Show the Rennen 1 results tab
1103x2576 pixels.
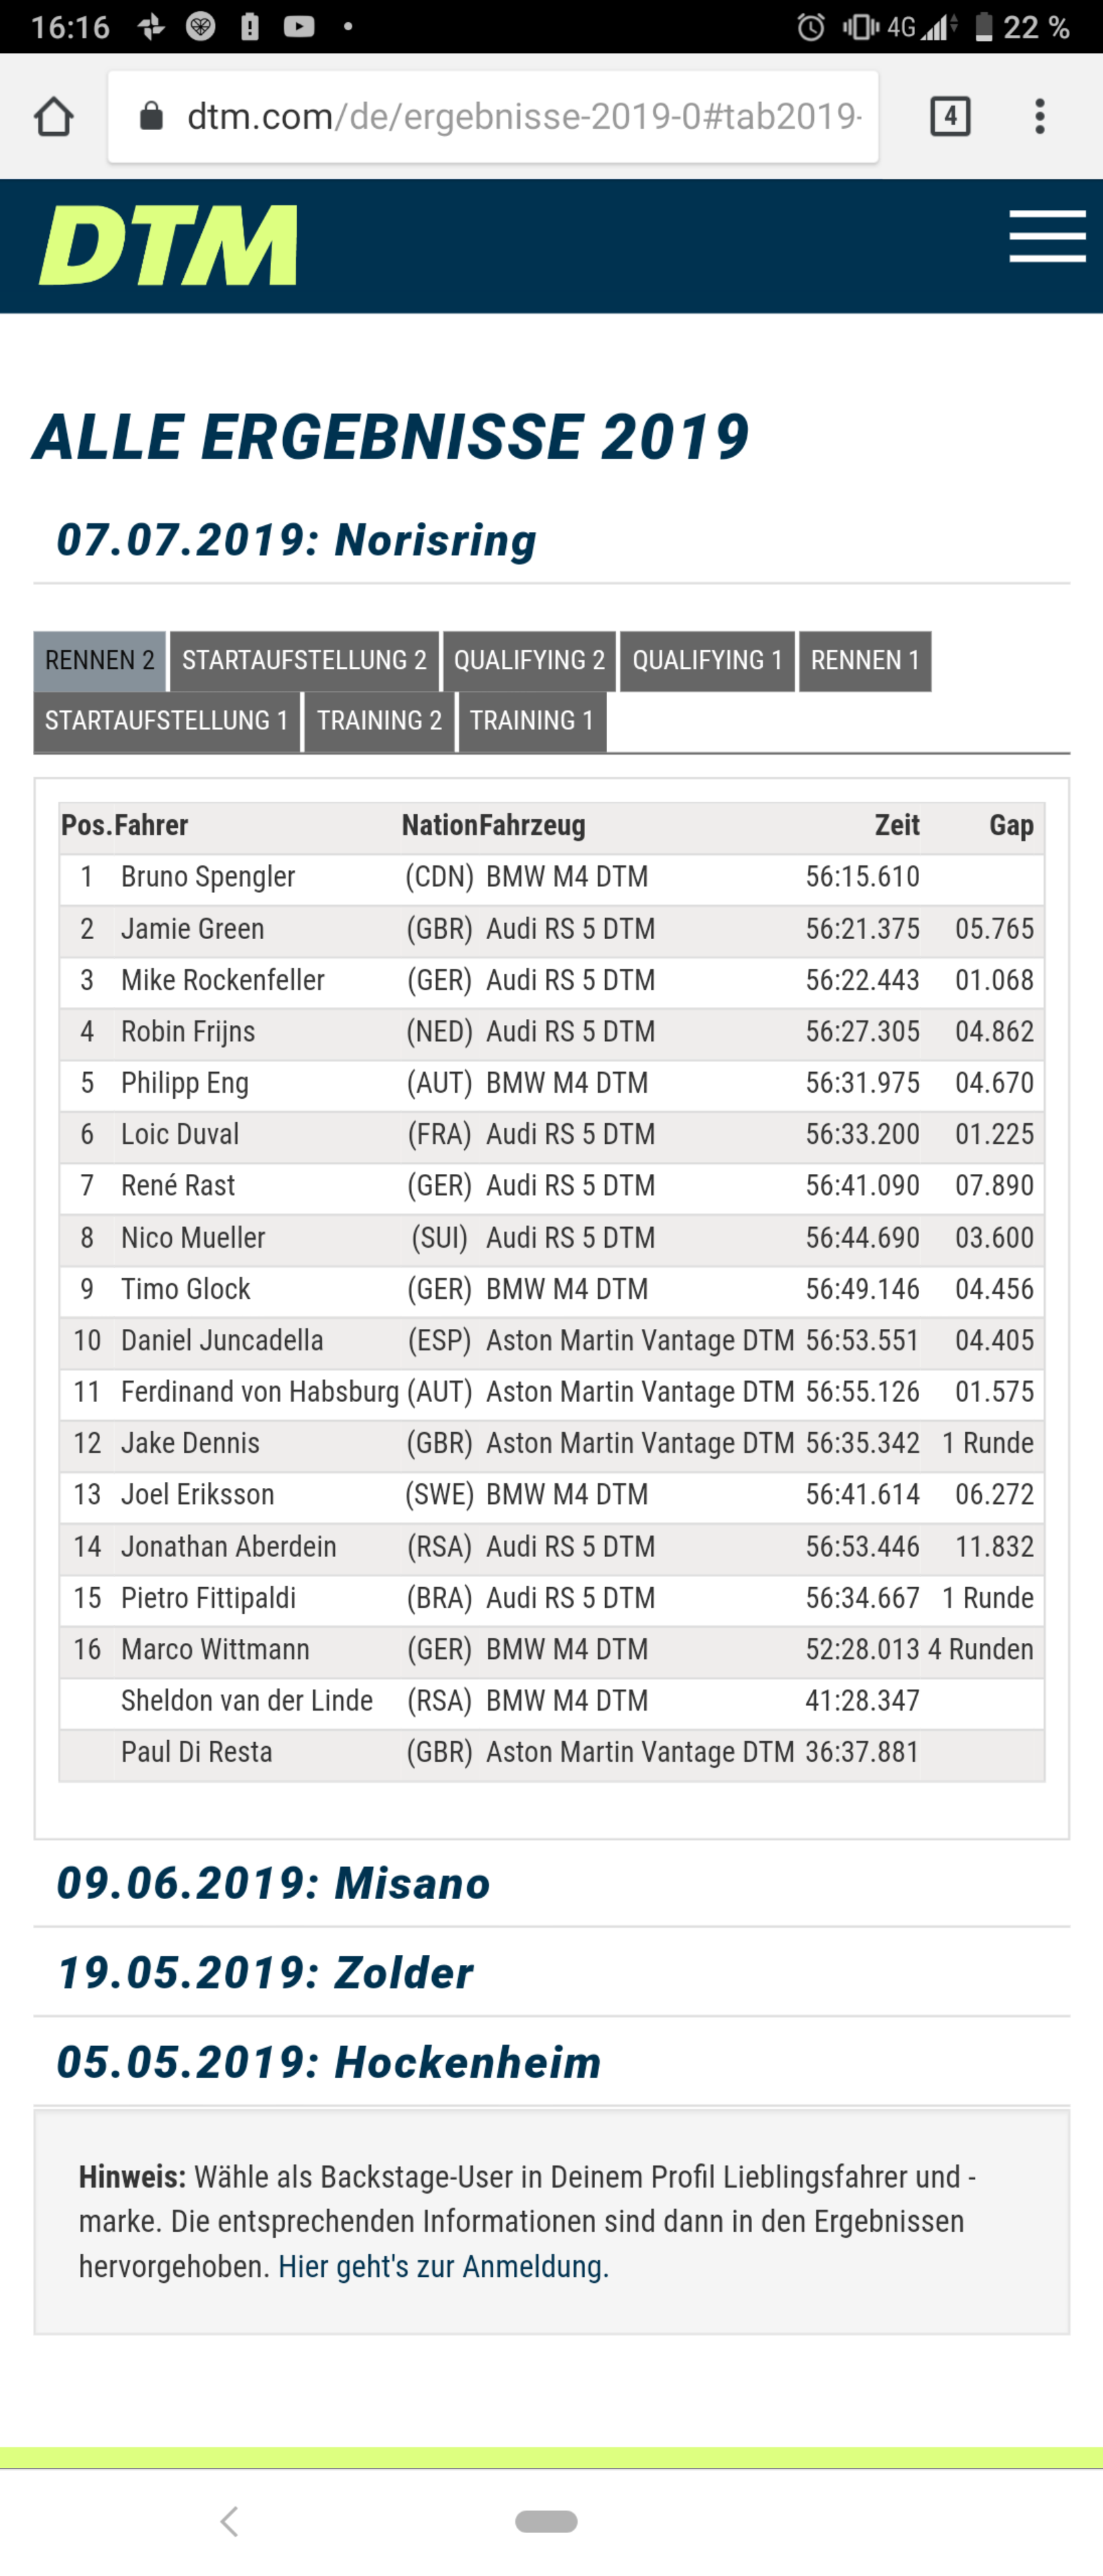pos(864,661)
